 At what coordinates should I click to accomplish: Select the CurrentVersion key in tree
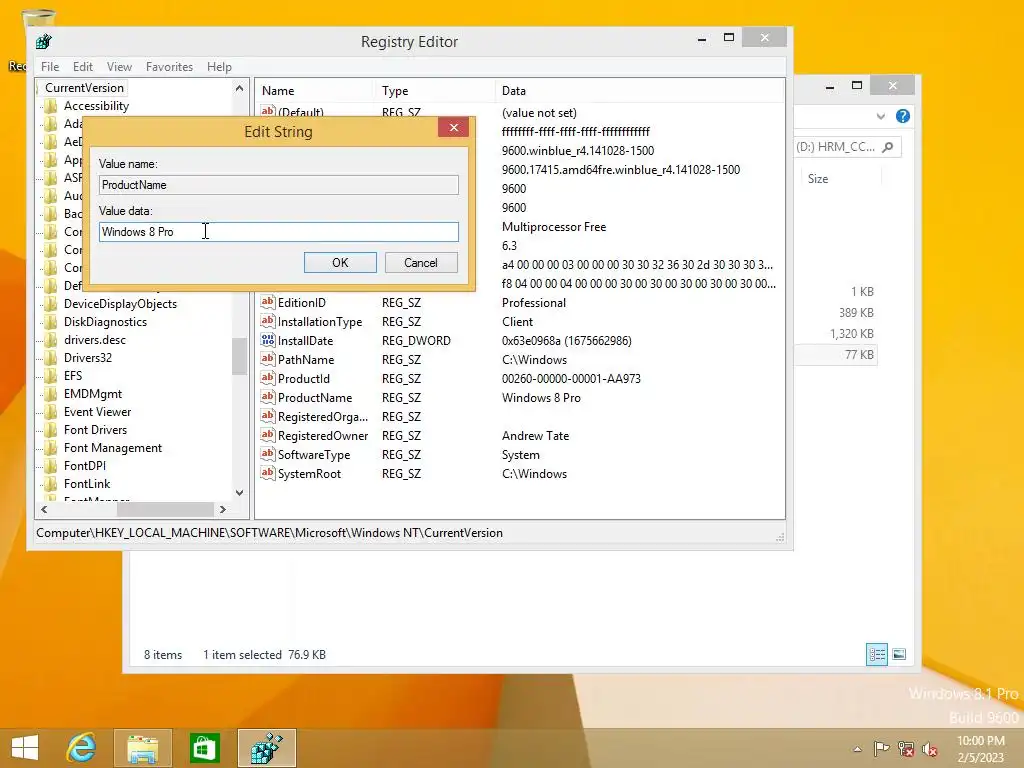(84, 88)
